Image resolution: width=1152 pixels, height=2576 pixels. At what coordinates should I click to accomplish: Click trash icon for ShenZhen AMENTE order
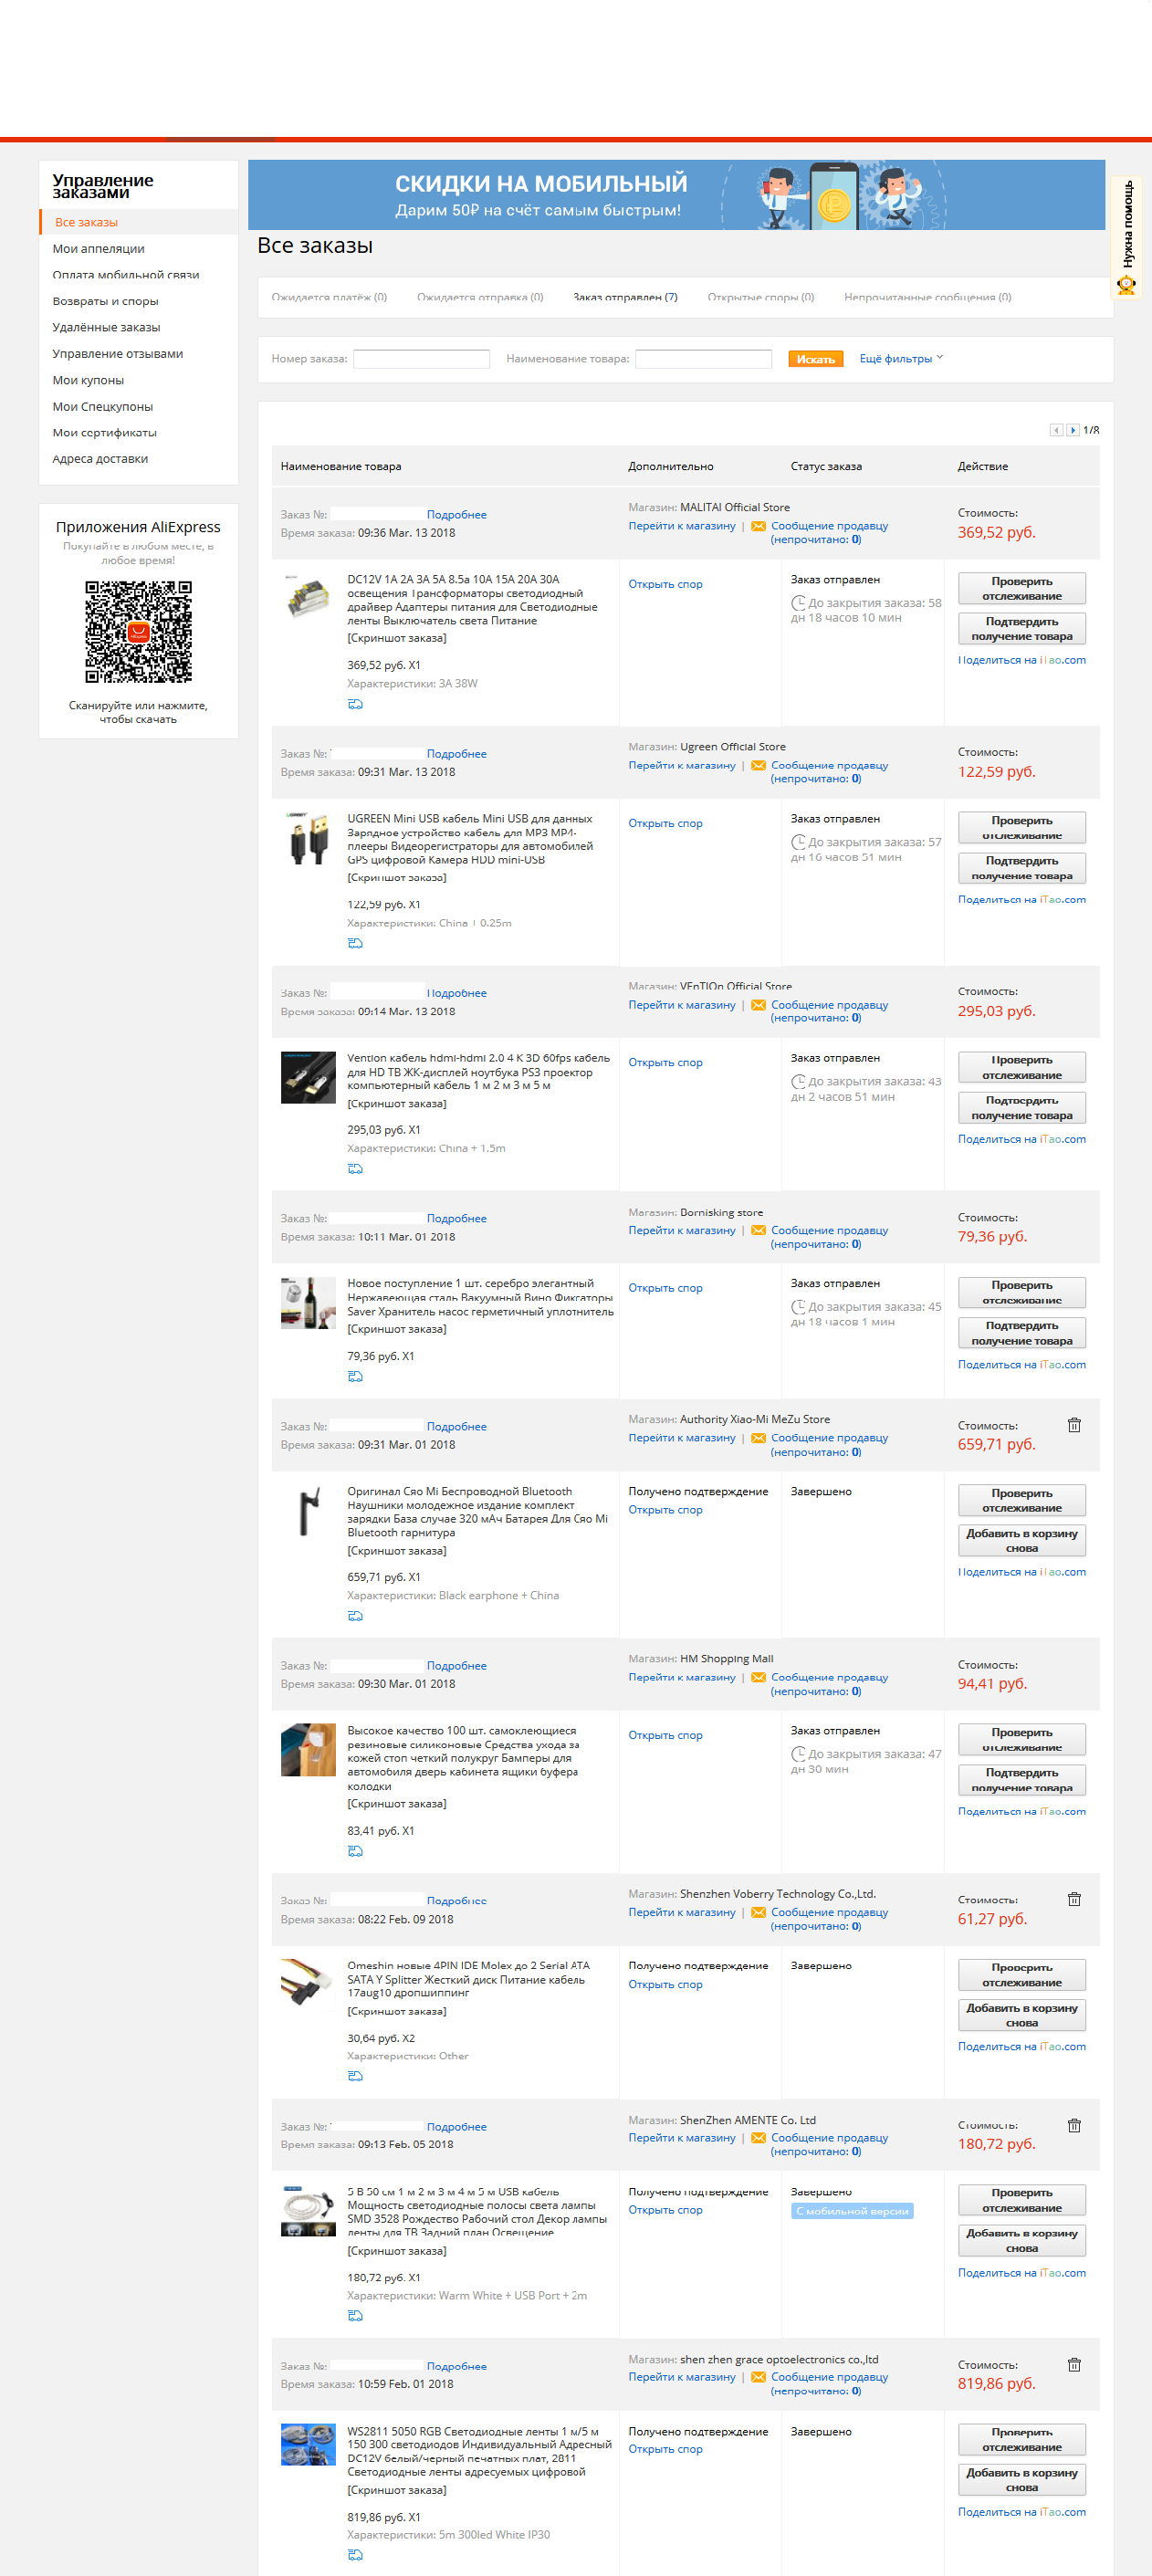click(x=1074, y=2125)
